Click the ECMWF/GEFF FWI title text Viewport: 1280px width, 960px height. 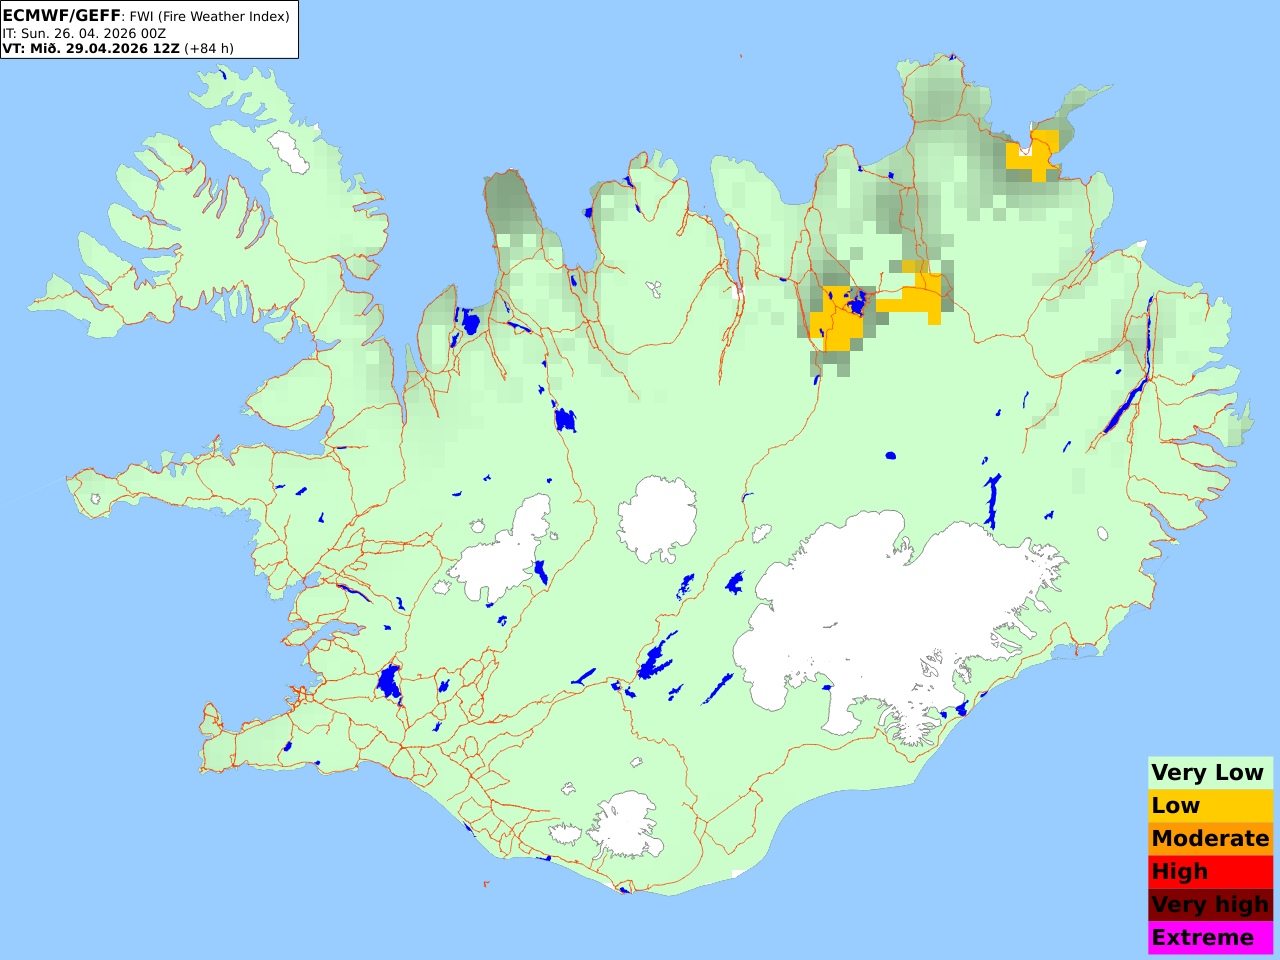tap(146, 16)
